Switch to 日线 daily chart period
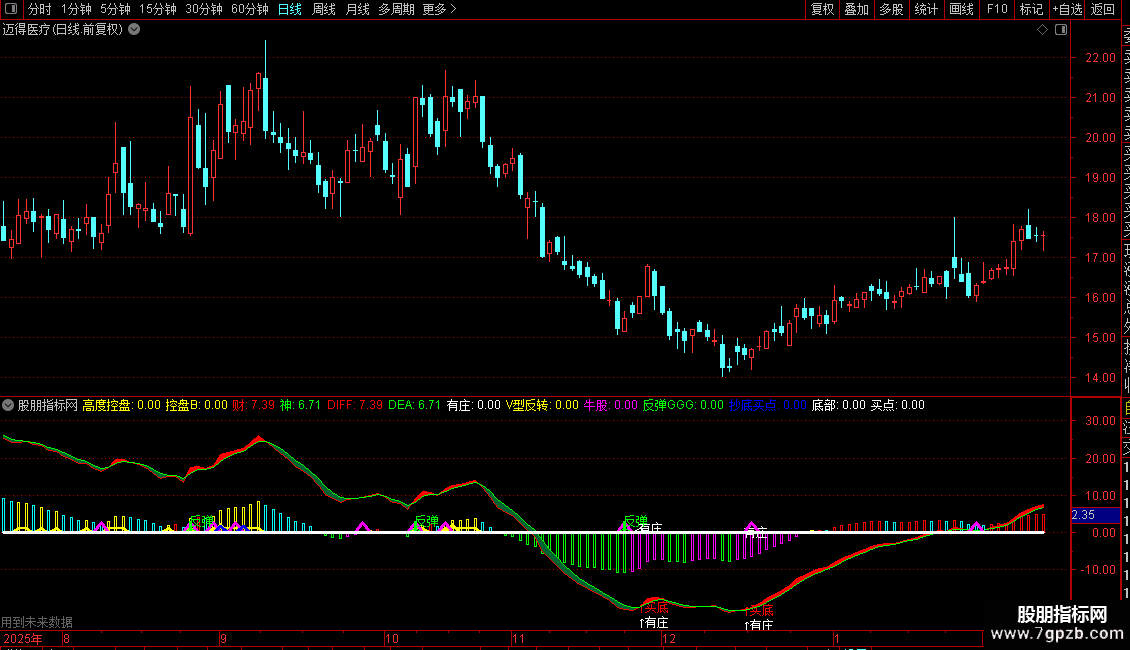1130x650 pixels. click(289, 9)
